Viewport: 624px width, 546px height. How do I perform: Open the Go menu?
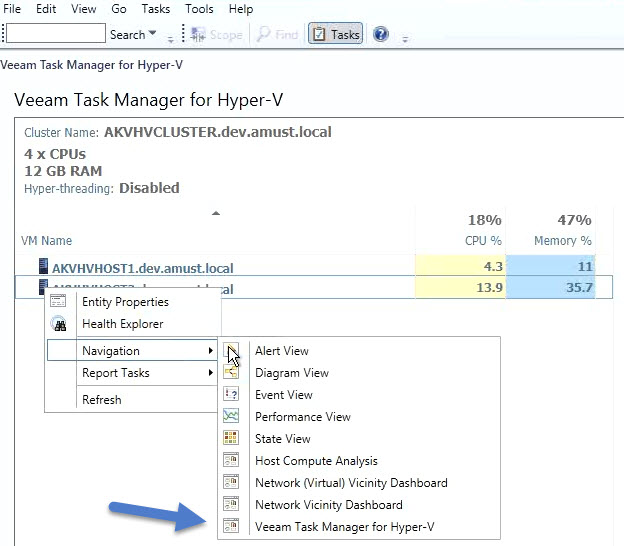point(119,9)
